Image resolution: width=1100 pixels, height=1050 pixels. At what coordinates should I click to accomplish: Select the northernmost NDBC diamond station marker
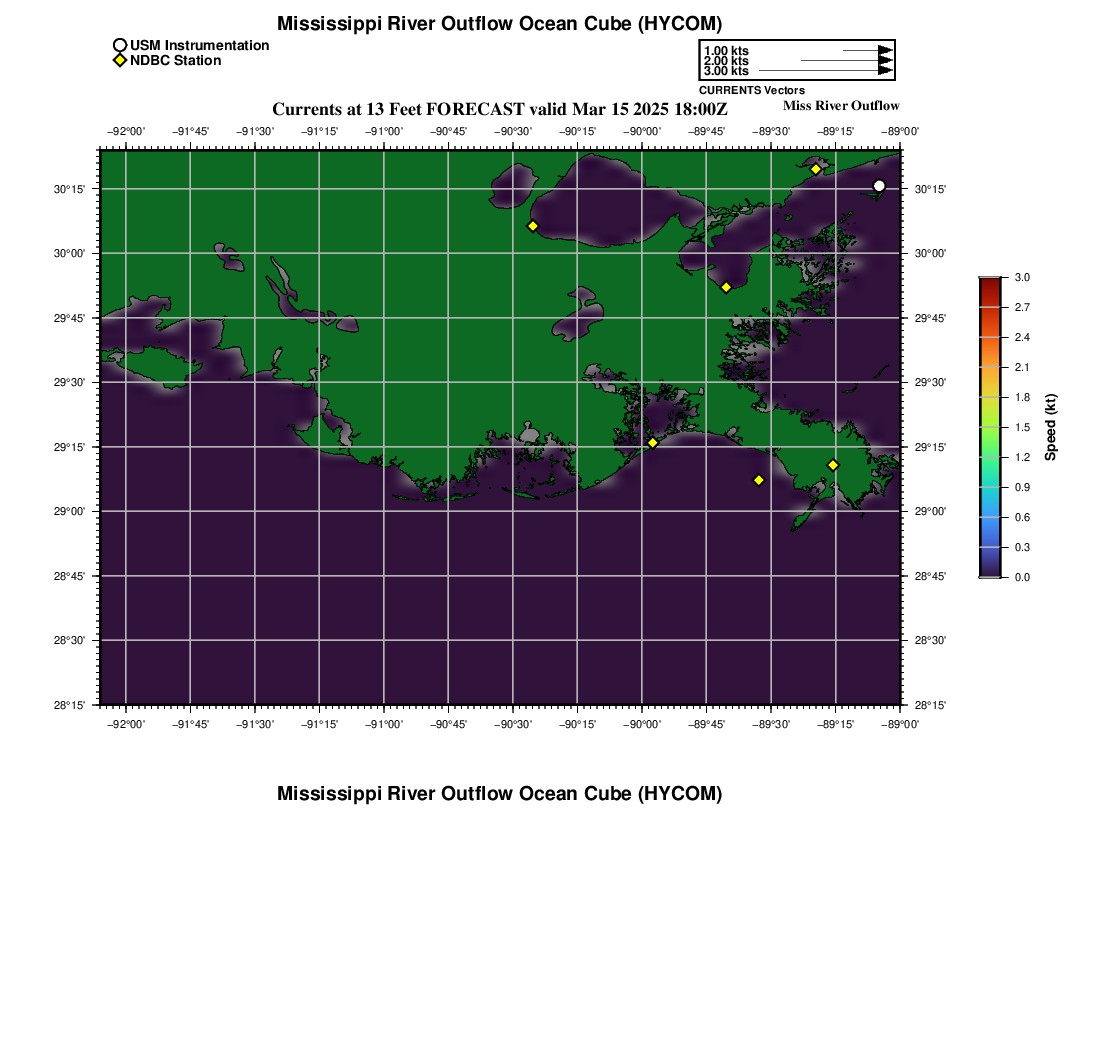pyautogui.click(x=816, y=169)
